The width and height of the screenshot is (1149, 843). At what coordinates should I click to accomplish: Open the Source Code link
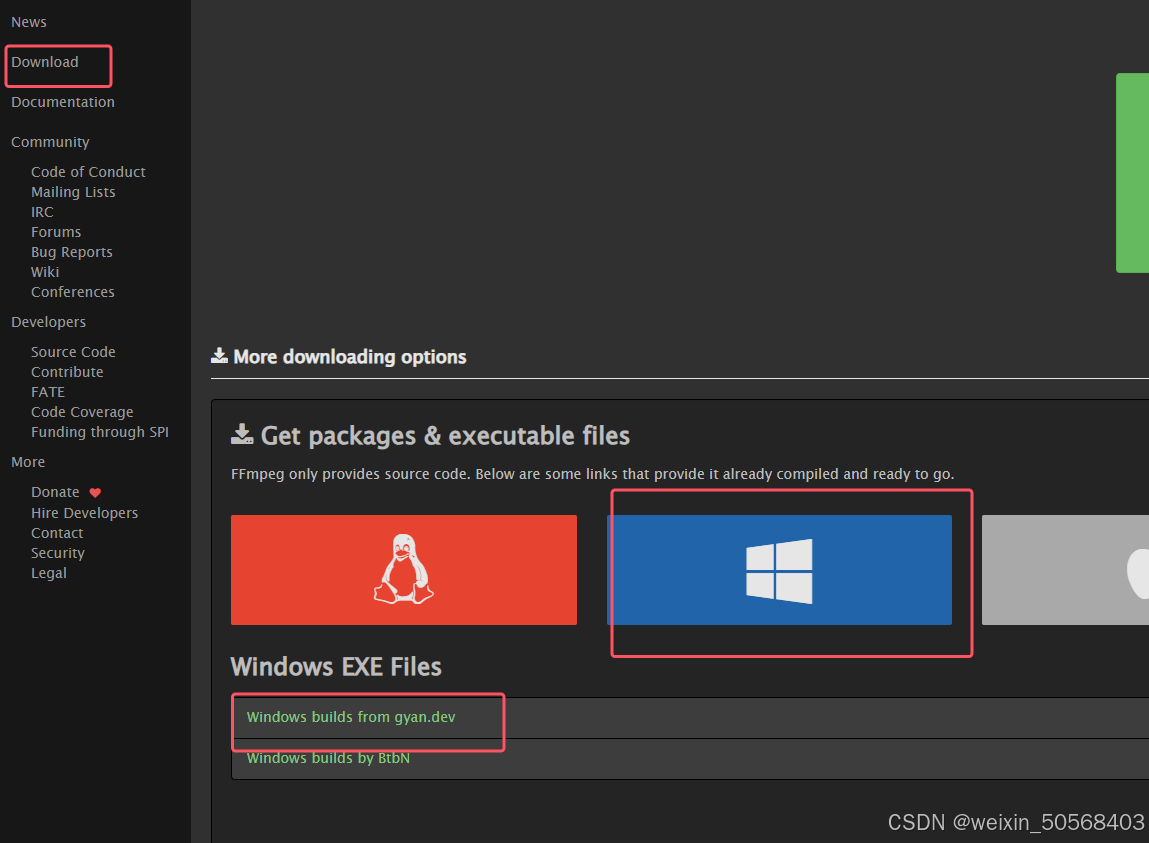[x=73, y=352]
